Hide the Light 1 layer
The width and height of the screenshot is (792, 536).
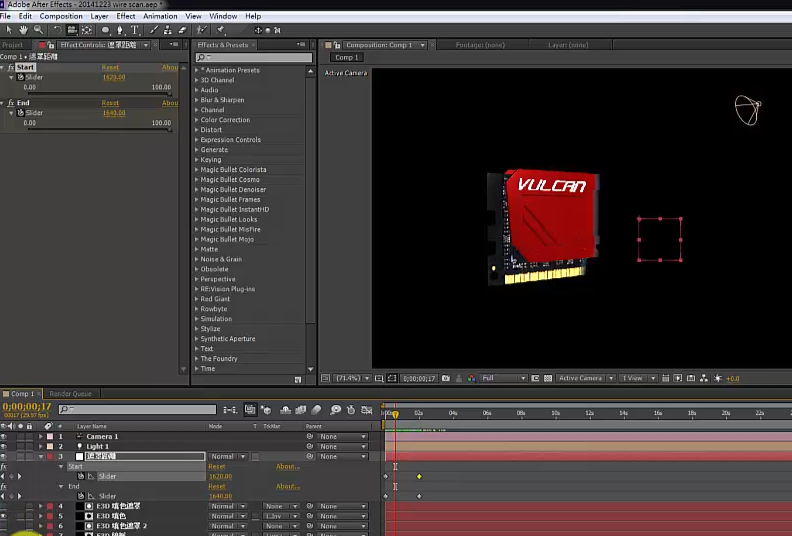[4, 447]
